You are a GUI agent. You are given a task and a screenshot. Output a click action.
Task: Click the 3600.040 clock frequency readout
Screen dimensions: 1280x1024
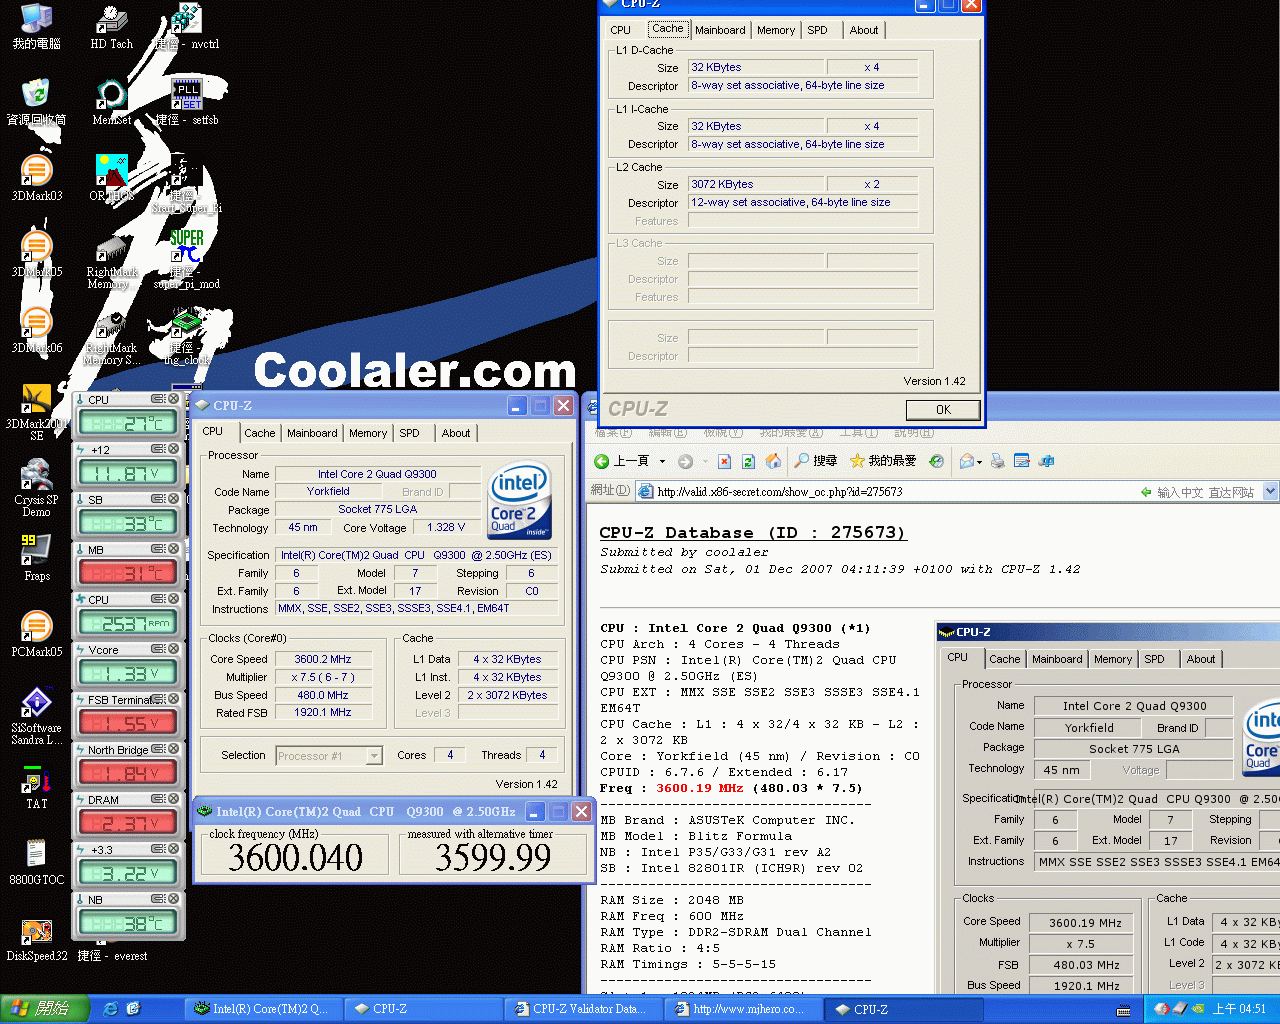pyautogui.click(x=295, y=857)
